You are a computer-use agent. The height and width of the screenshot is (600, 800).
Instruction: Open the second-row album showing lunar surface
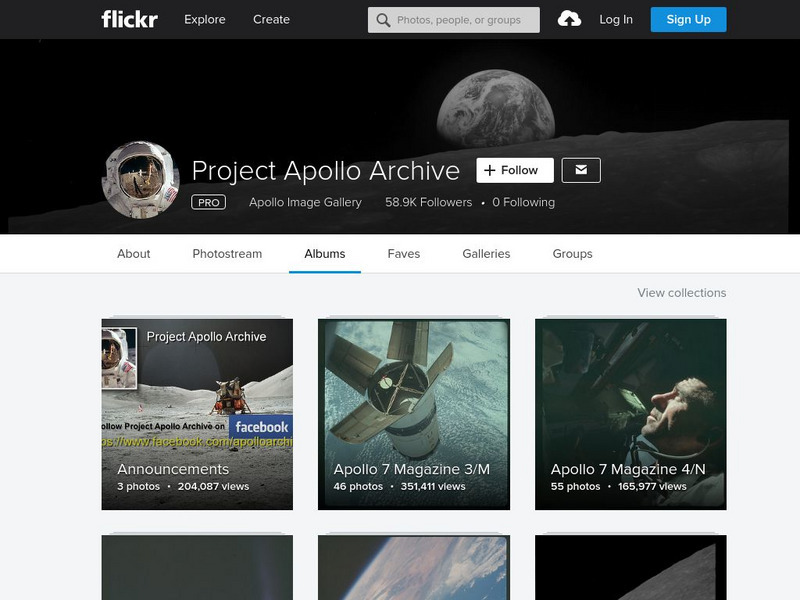[x=631, y=567]
